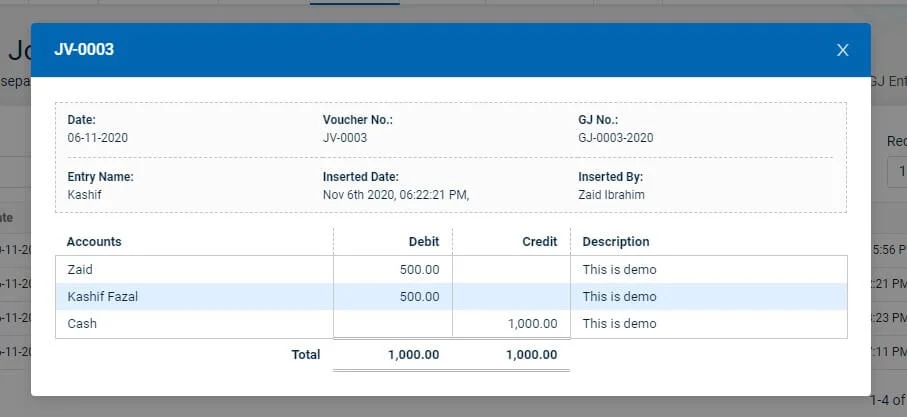Click the date value 06-11-2020

(97, 138)
